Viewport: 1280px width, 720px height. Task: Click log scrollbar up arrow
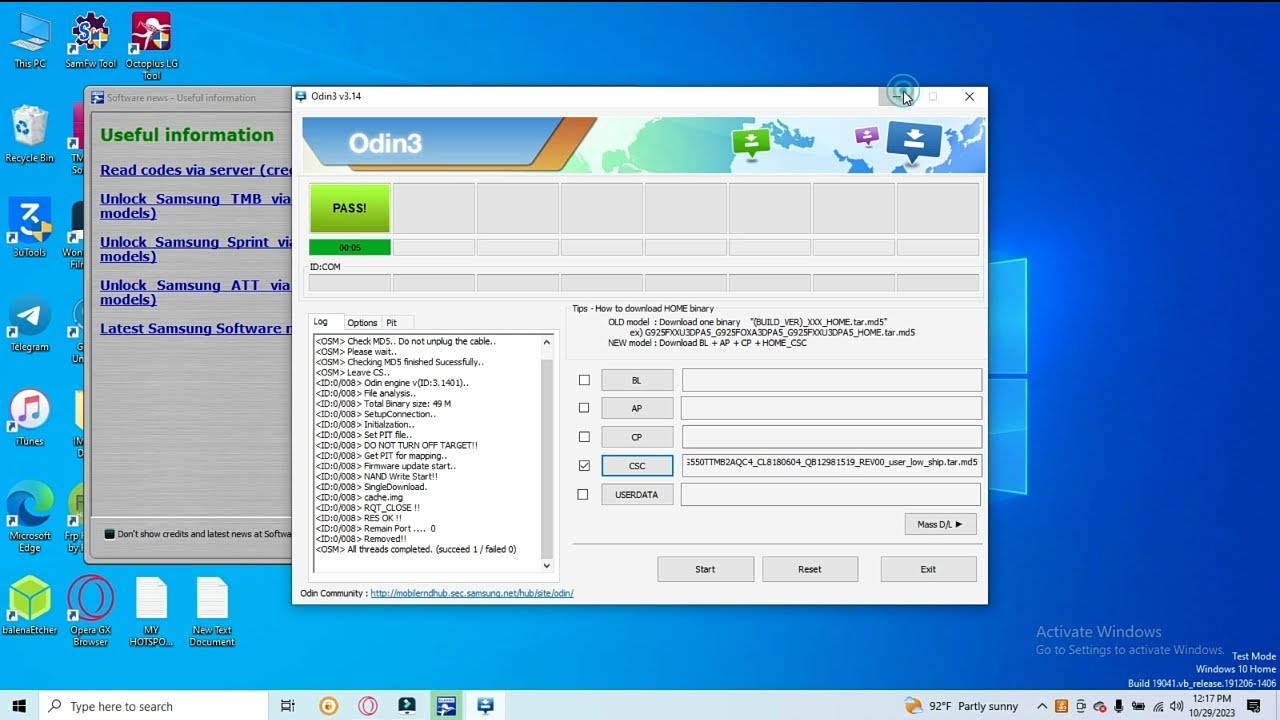(546, 342)
